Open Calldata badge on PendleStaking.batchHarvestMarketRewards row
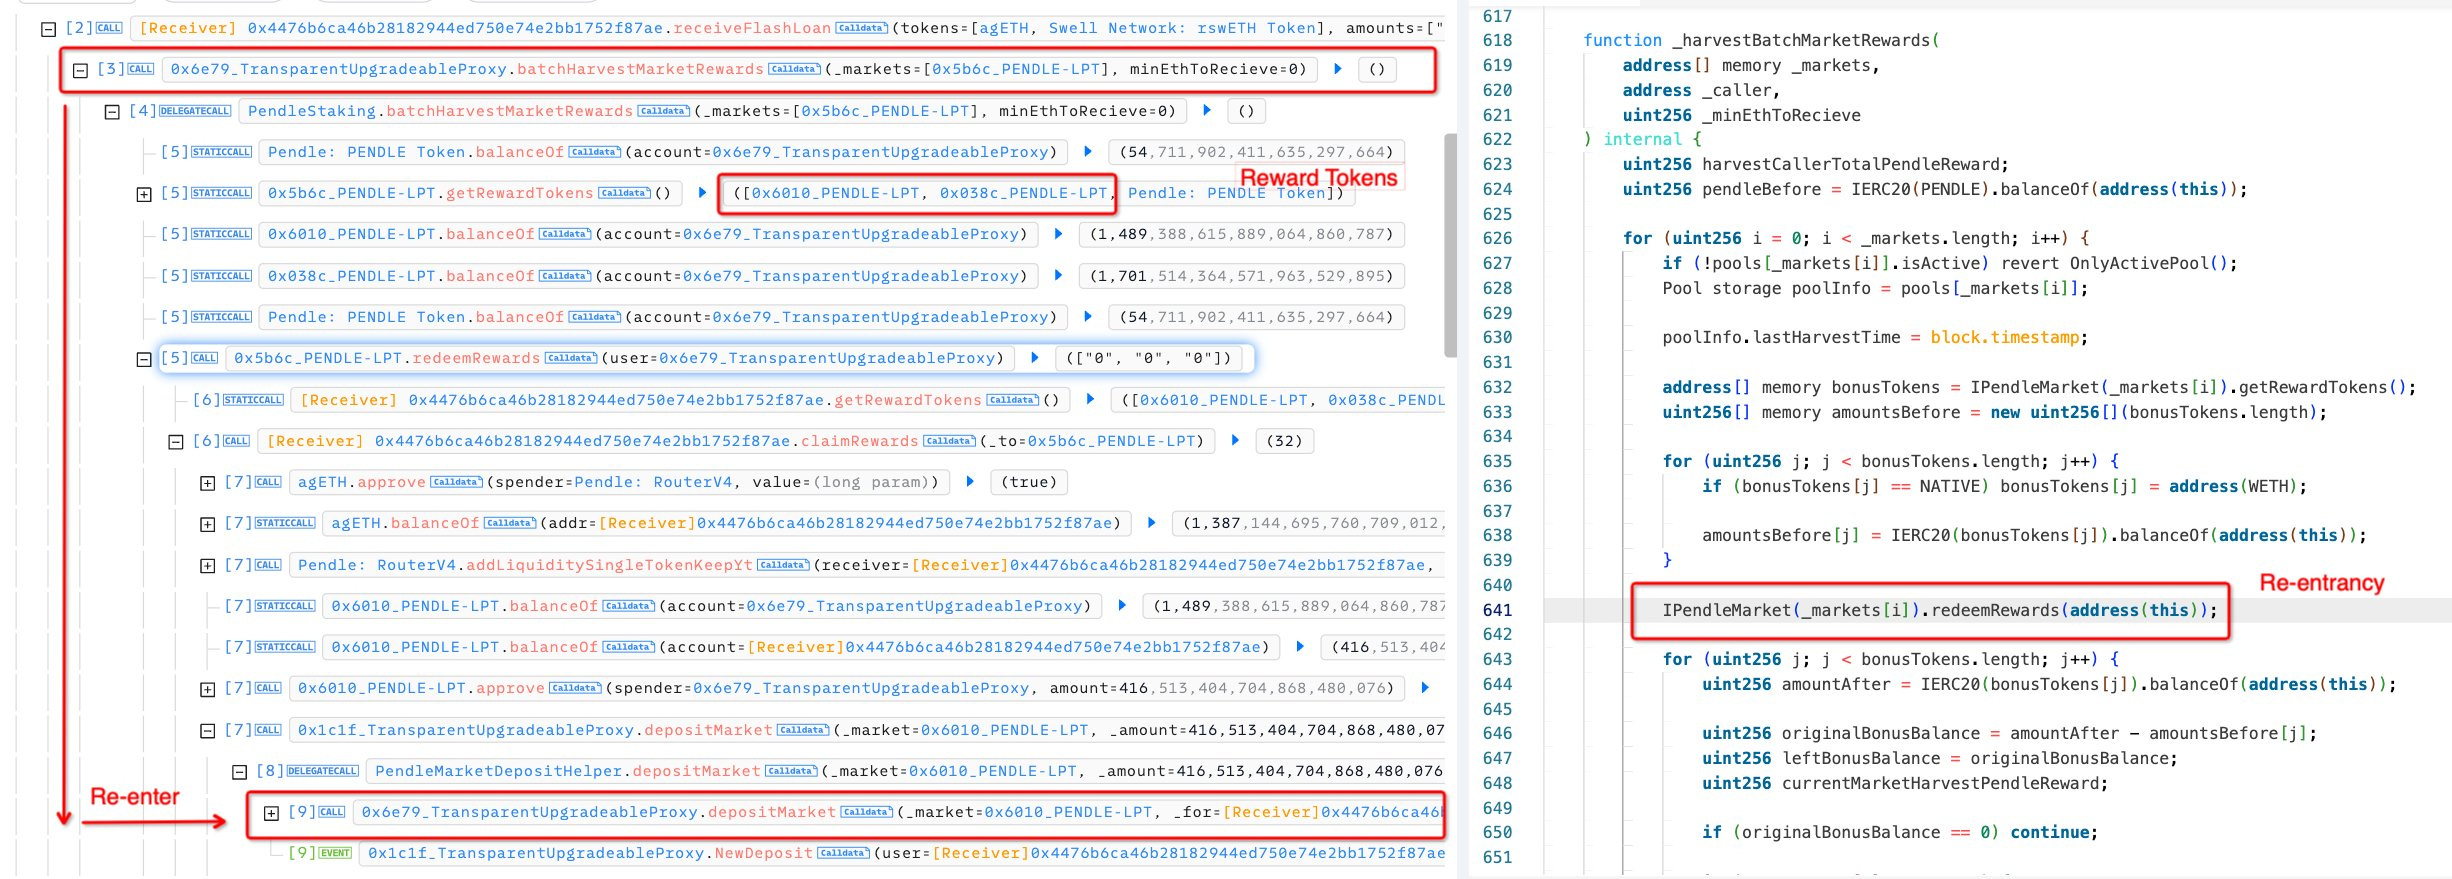The width and height of the screenshot is (2452, 879). tap(663, 111)
